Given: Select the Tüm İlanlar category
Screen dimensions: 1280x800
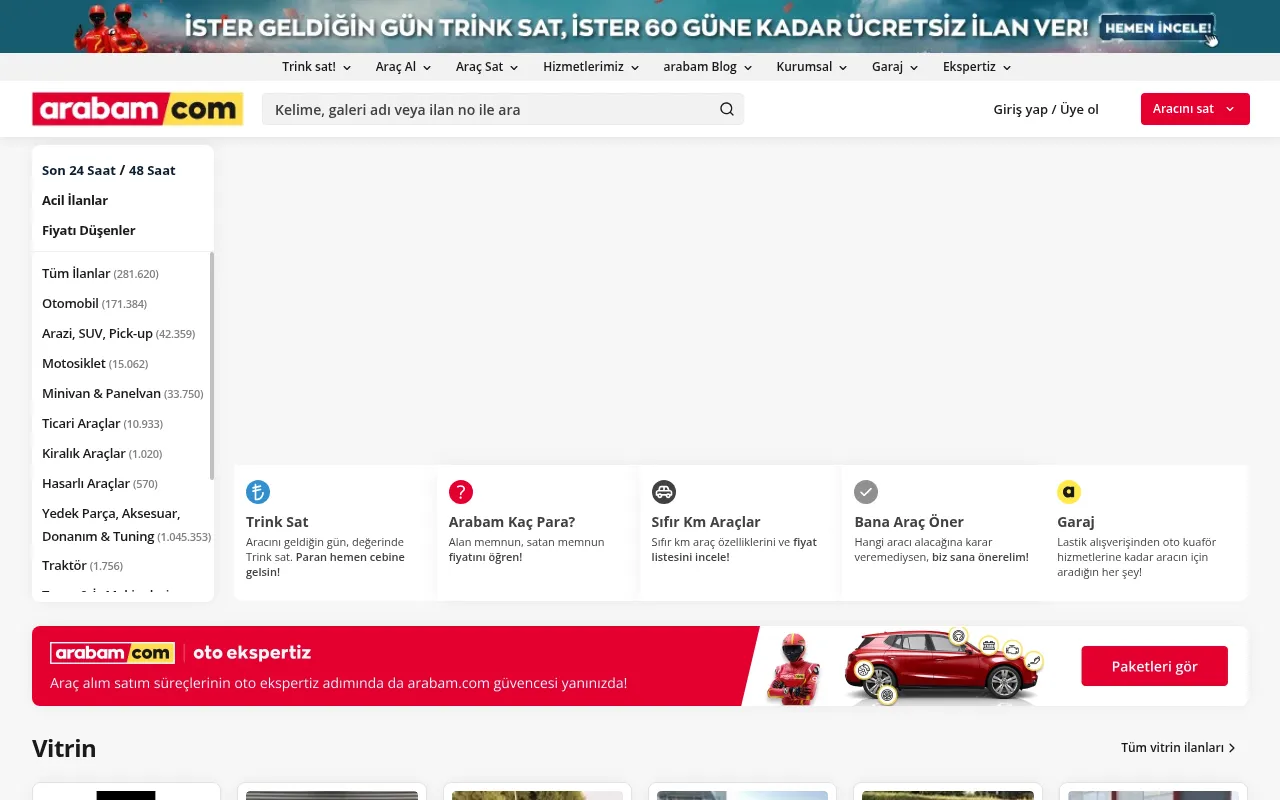Looking at the screenshot, I should [x=100, y=273].
